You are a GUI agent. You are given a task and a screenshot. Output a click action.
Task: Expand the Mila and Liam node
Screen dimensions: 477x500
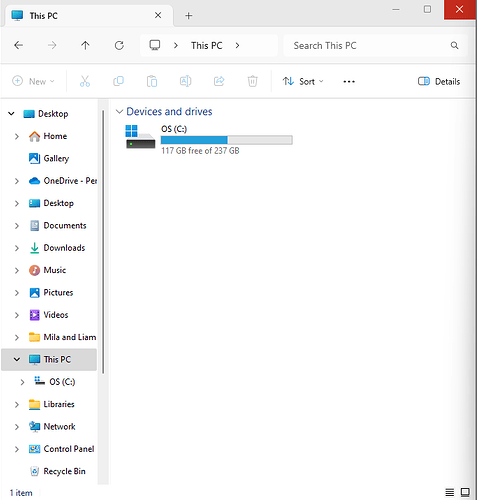(17, 337)
